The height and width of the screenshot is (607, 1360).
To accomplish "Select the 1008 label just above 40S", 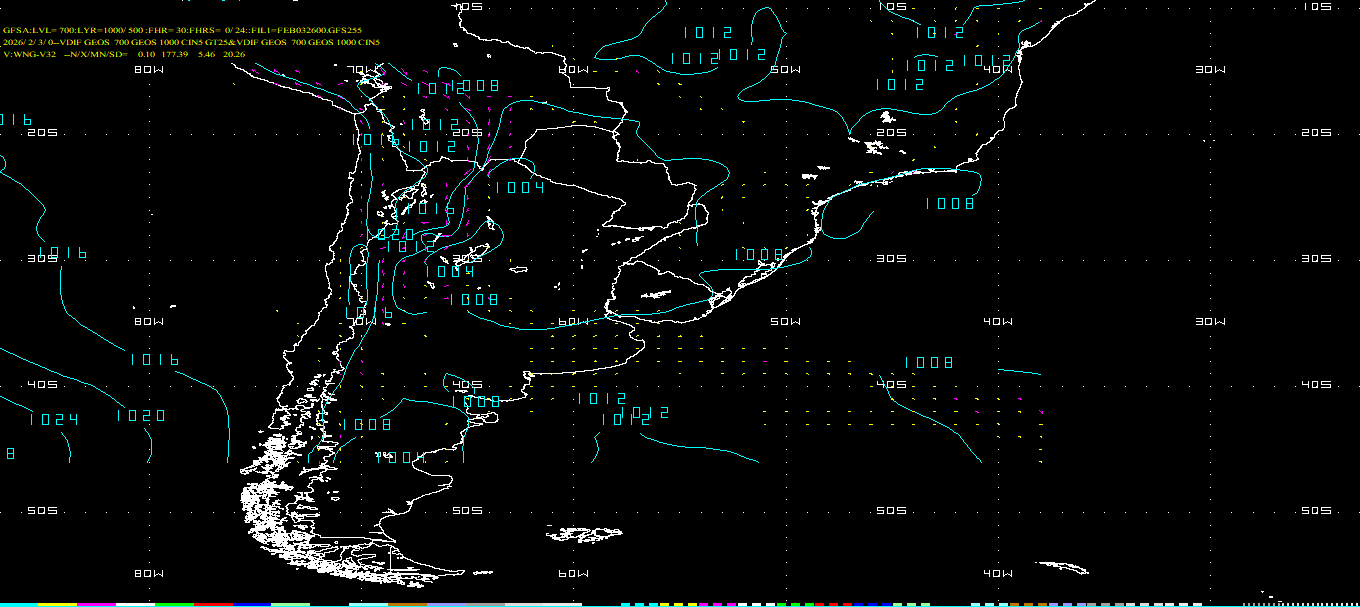I will (x=929, y=363).
